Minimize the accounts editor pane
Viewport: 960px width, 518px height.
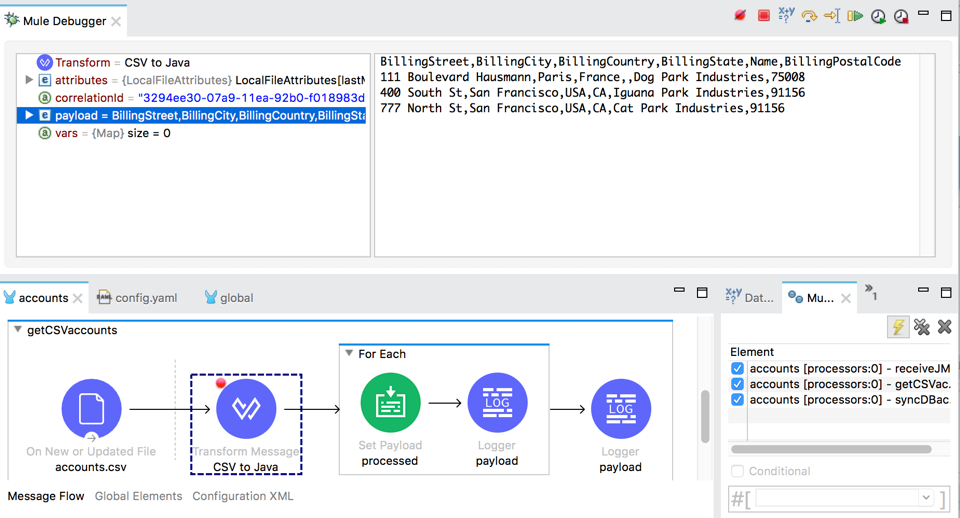coord(679,290)
